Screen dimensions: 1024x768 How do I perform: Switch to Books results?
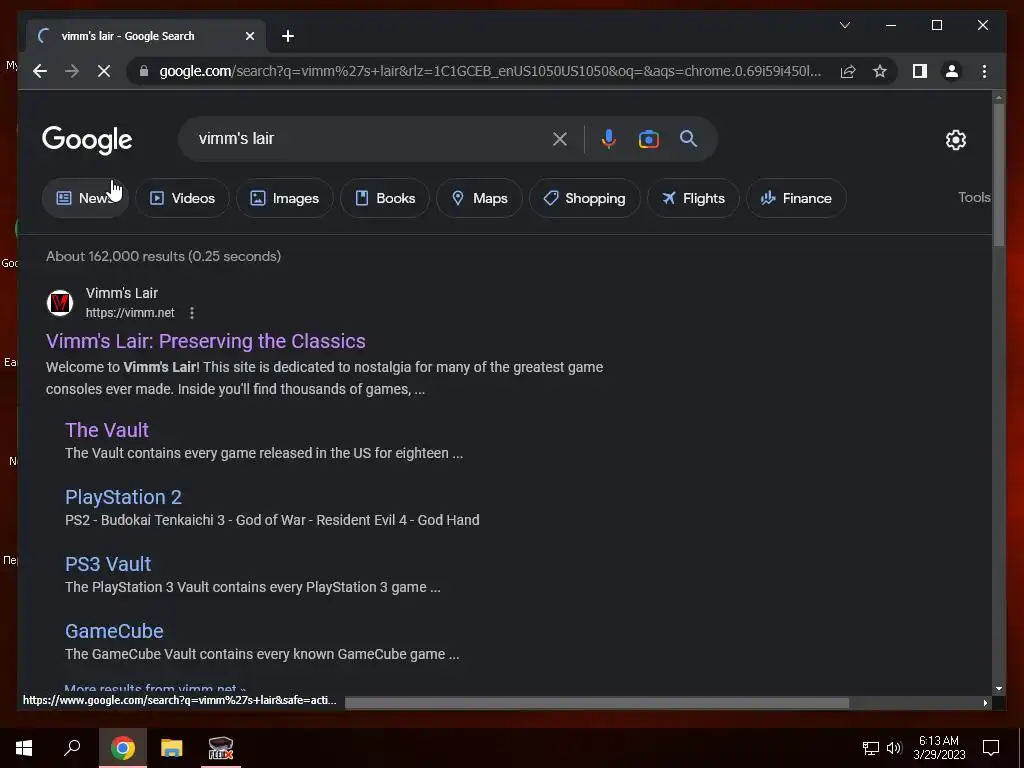pos(385,198)
